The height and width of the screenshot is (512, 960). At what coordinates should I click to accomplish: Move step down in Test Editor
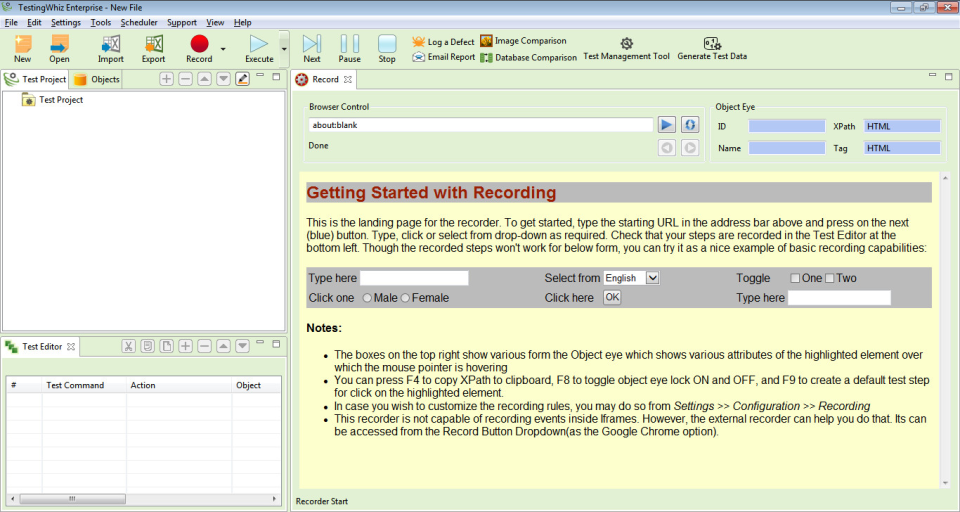pos(242,346)
